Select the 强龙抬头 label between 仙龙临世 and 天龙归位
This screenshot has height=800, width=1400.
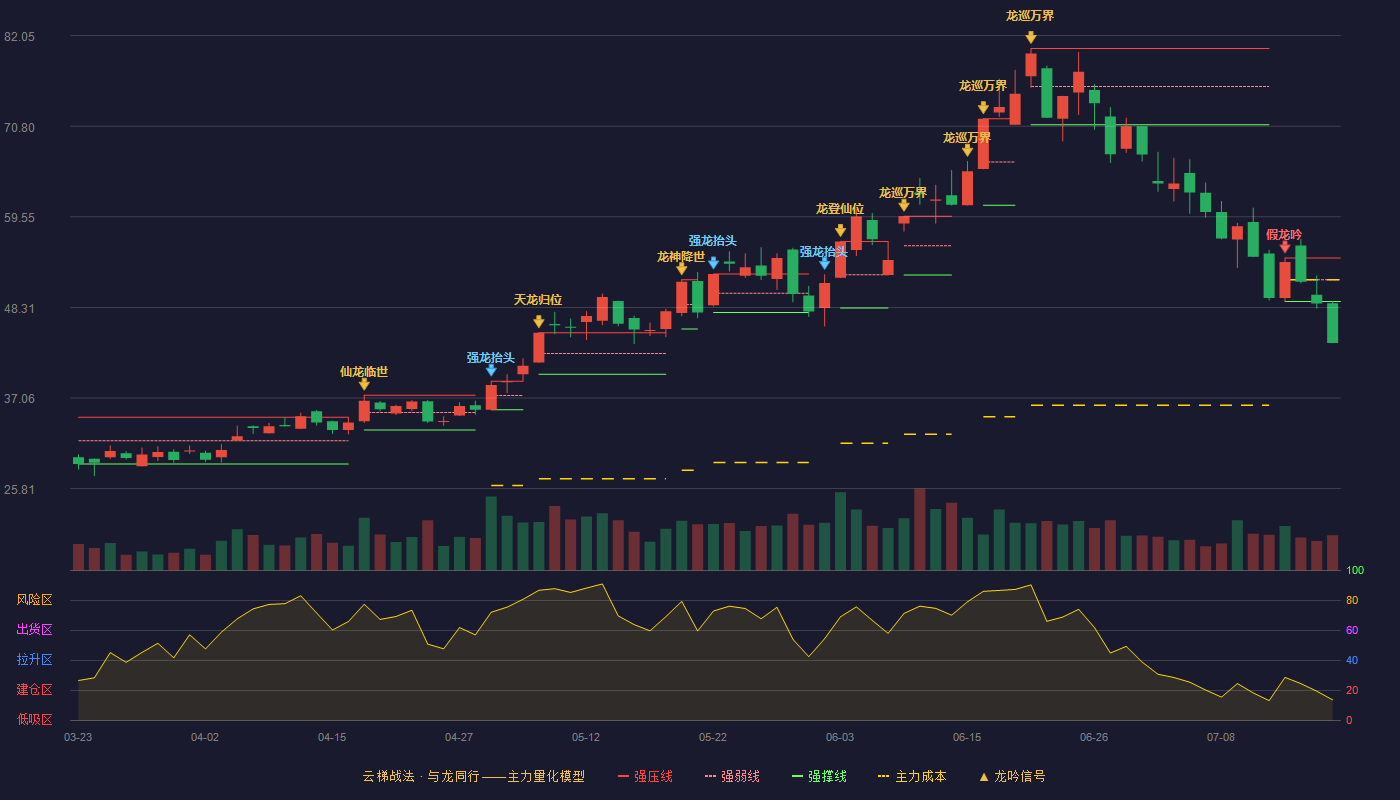491,358
